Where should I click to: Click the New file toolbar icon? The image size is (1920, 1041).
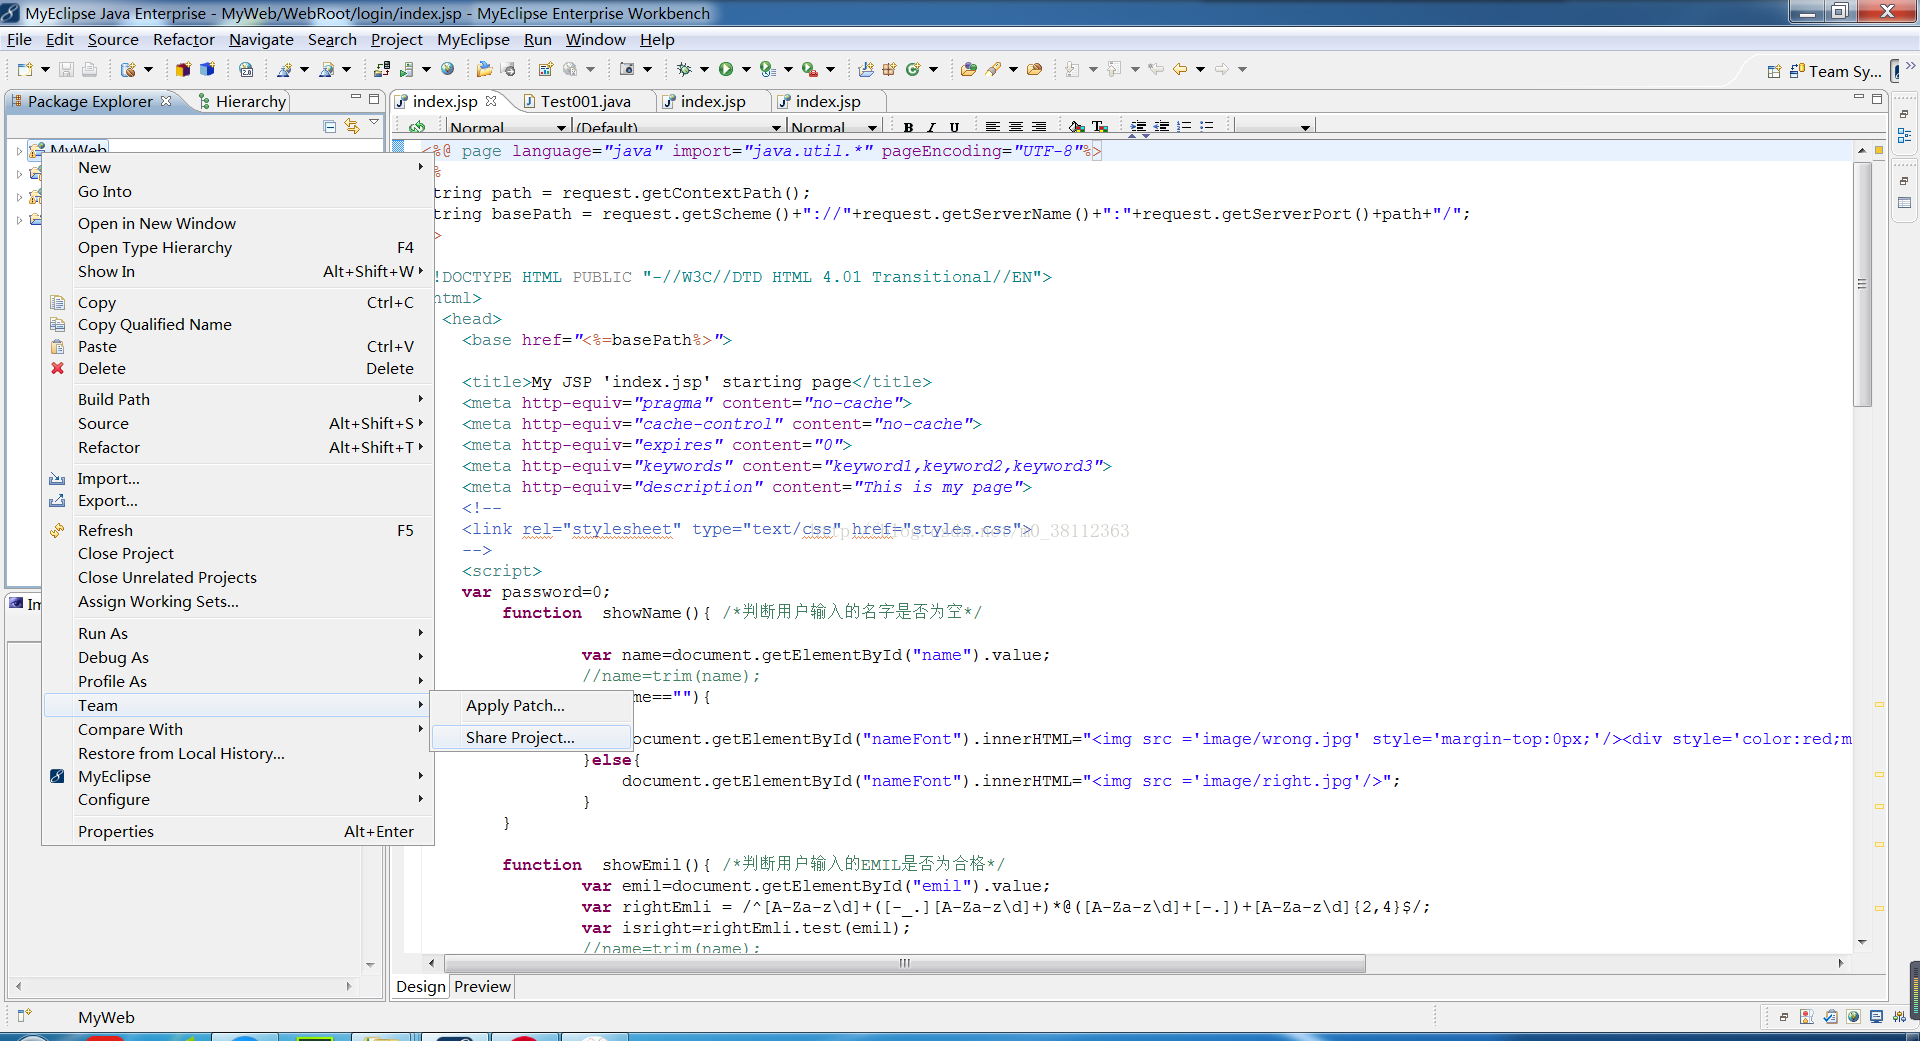click(25, 69)
